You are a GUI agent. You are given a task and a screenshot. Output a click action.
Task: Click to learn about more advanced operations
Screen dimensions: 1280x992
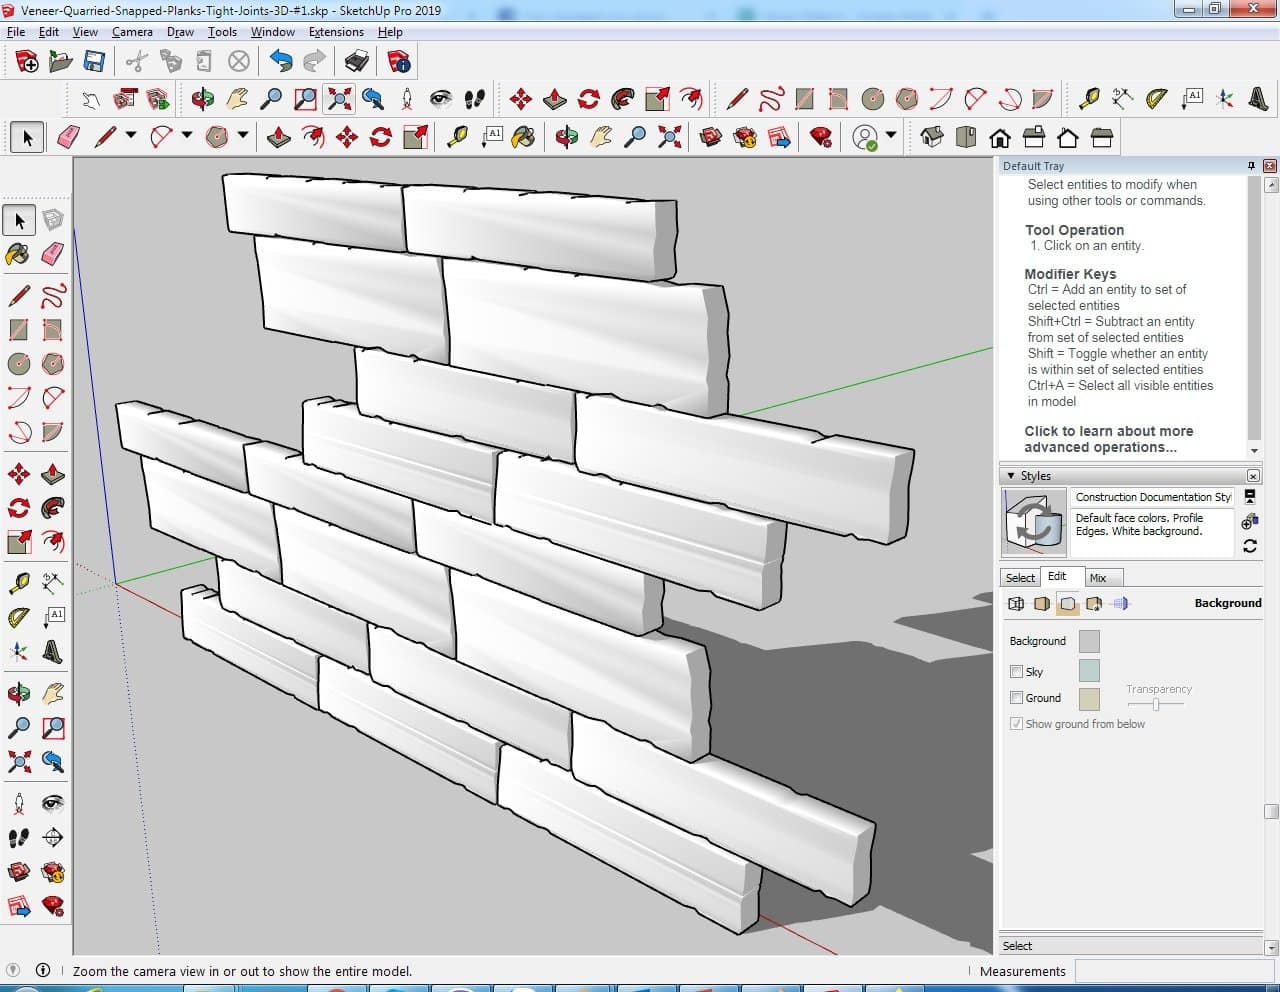pyautogui.click(x=1108, y=439)
